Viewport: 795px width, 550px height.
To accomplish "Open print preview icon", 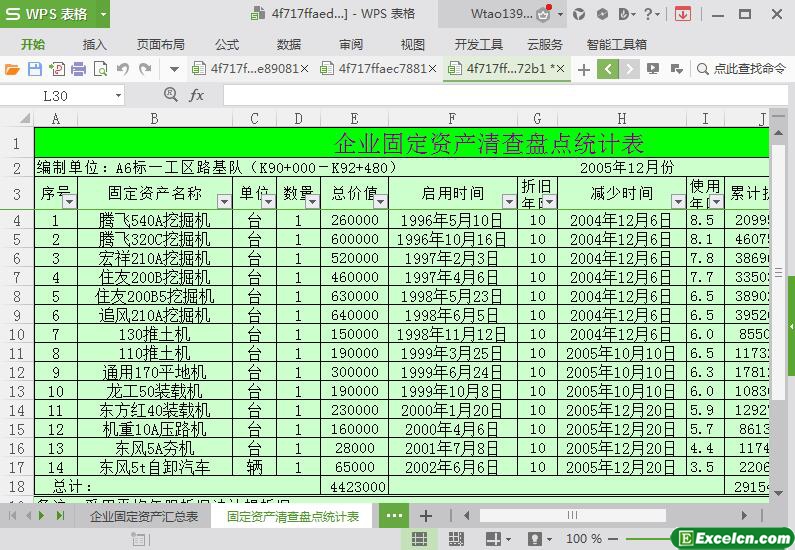I will (101, 69).
